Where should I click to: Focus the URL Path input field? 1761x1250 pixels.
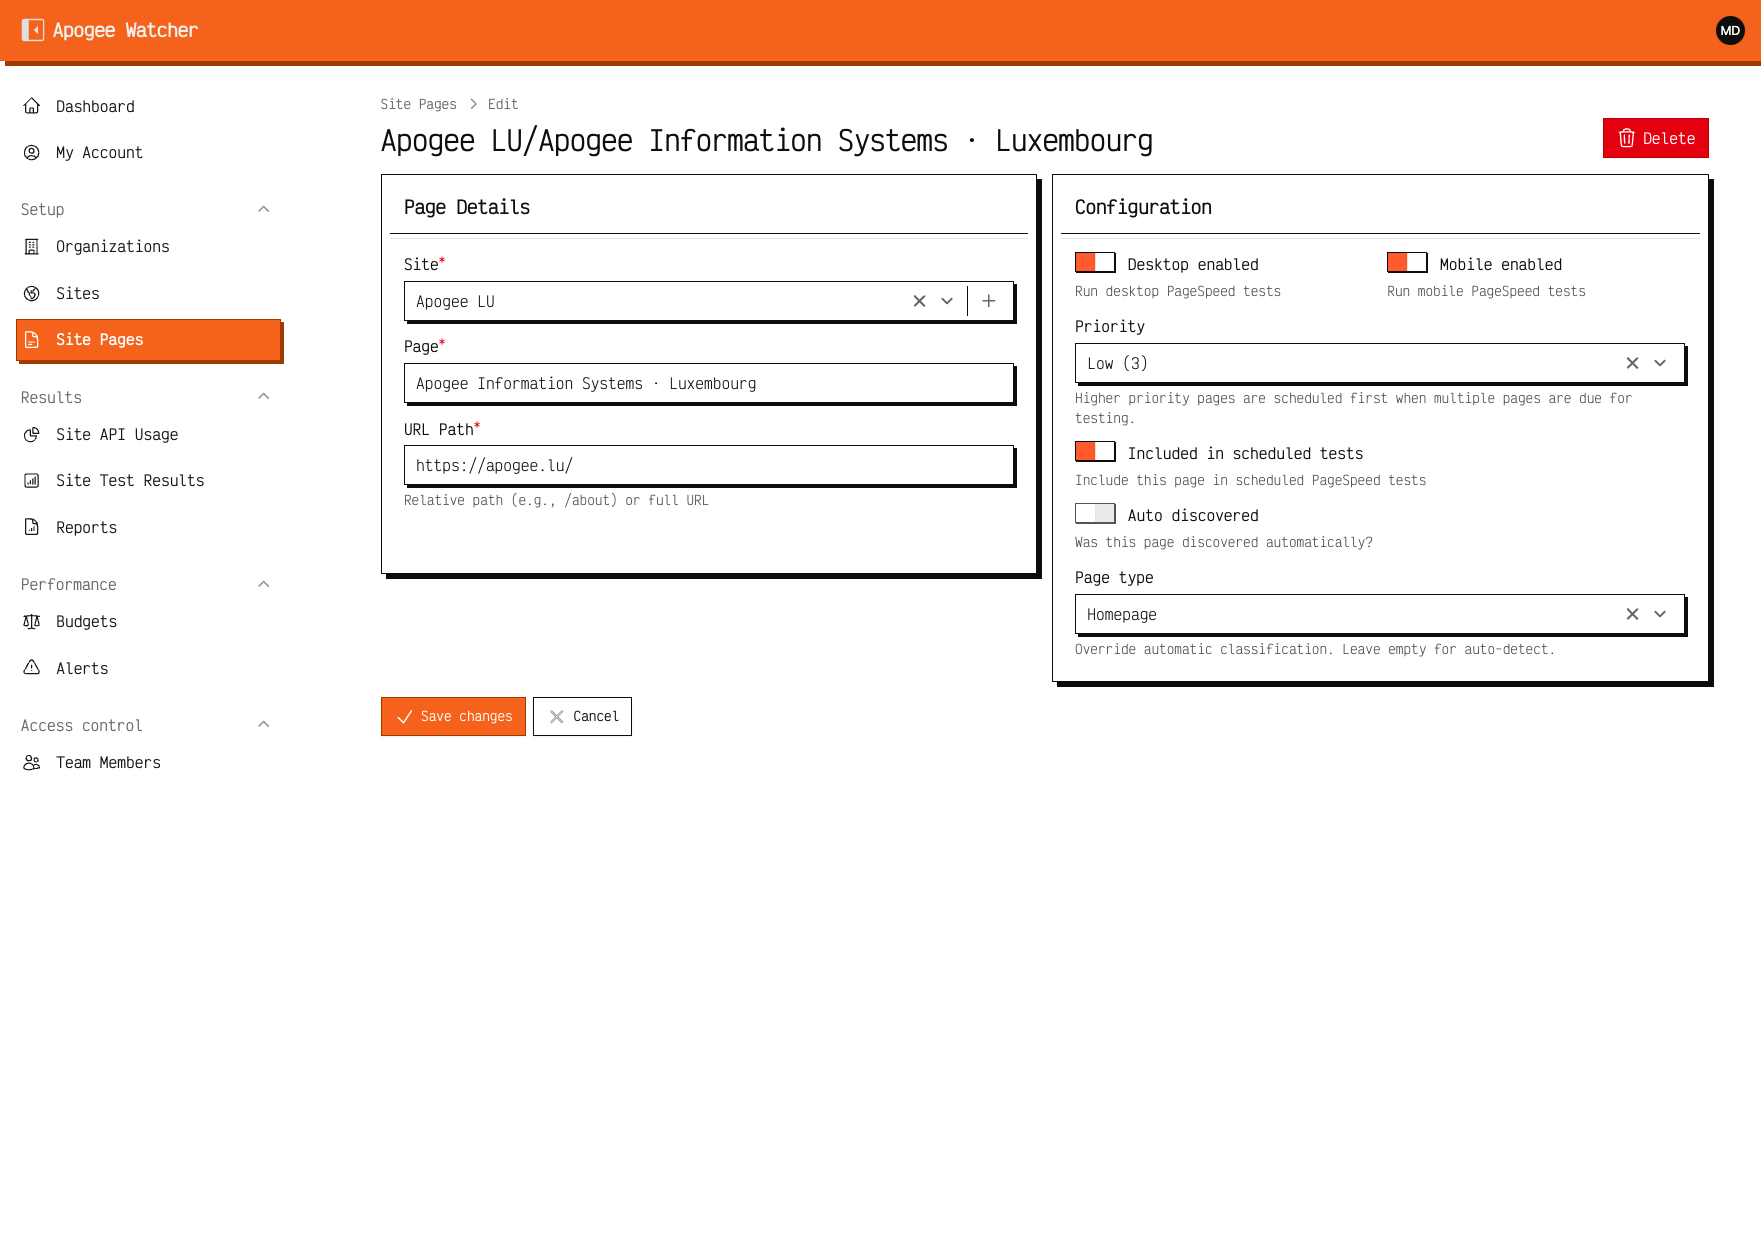tap(709, 465)
